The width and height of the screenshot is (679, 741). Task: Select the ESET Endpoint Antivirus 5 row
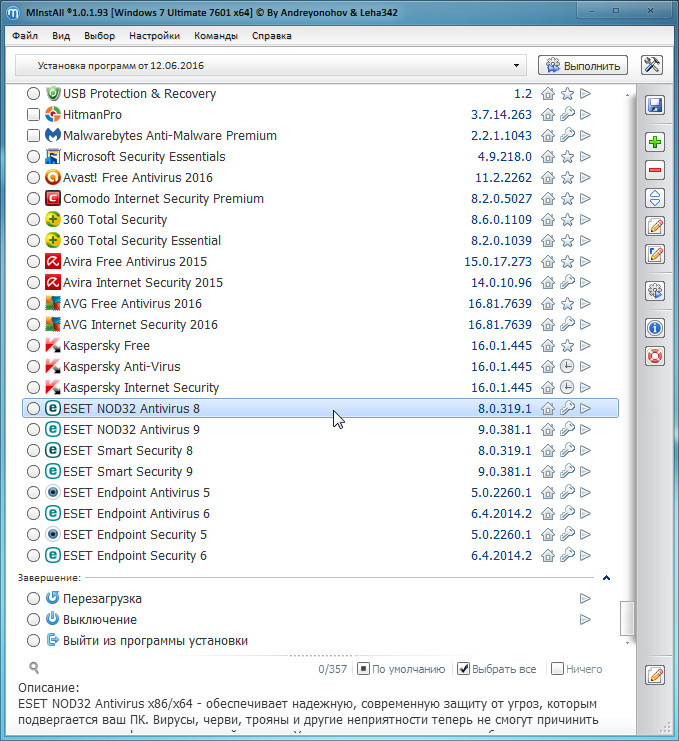[x=320, y=492]
